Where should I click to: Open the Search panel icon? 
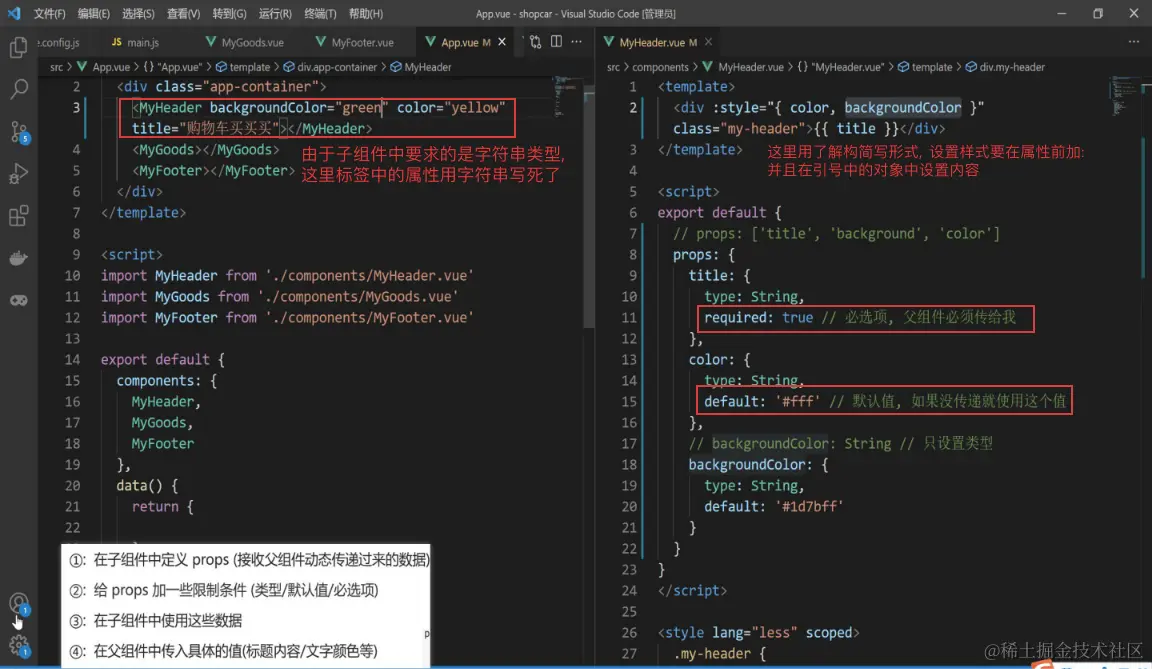click(x=18, y=90)
